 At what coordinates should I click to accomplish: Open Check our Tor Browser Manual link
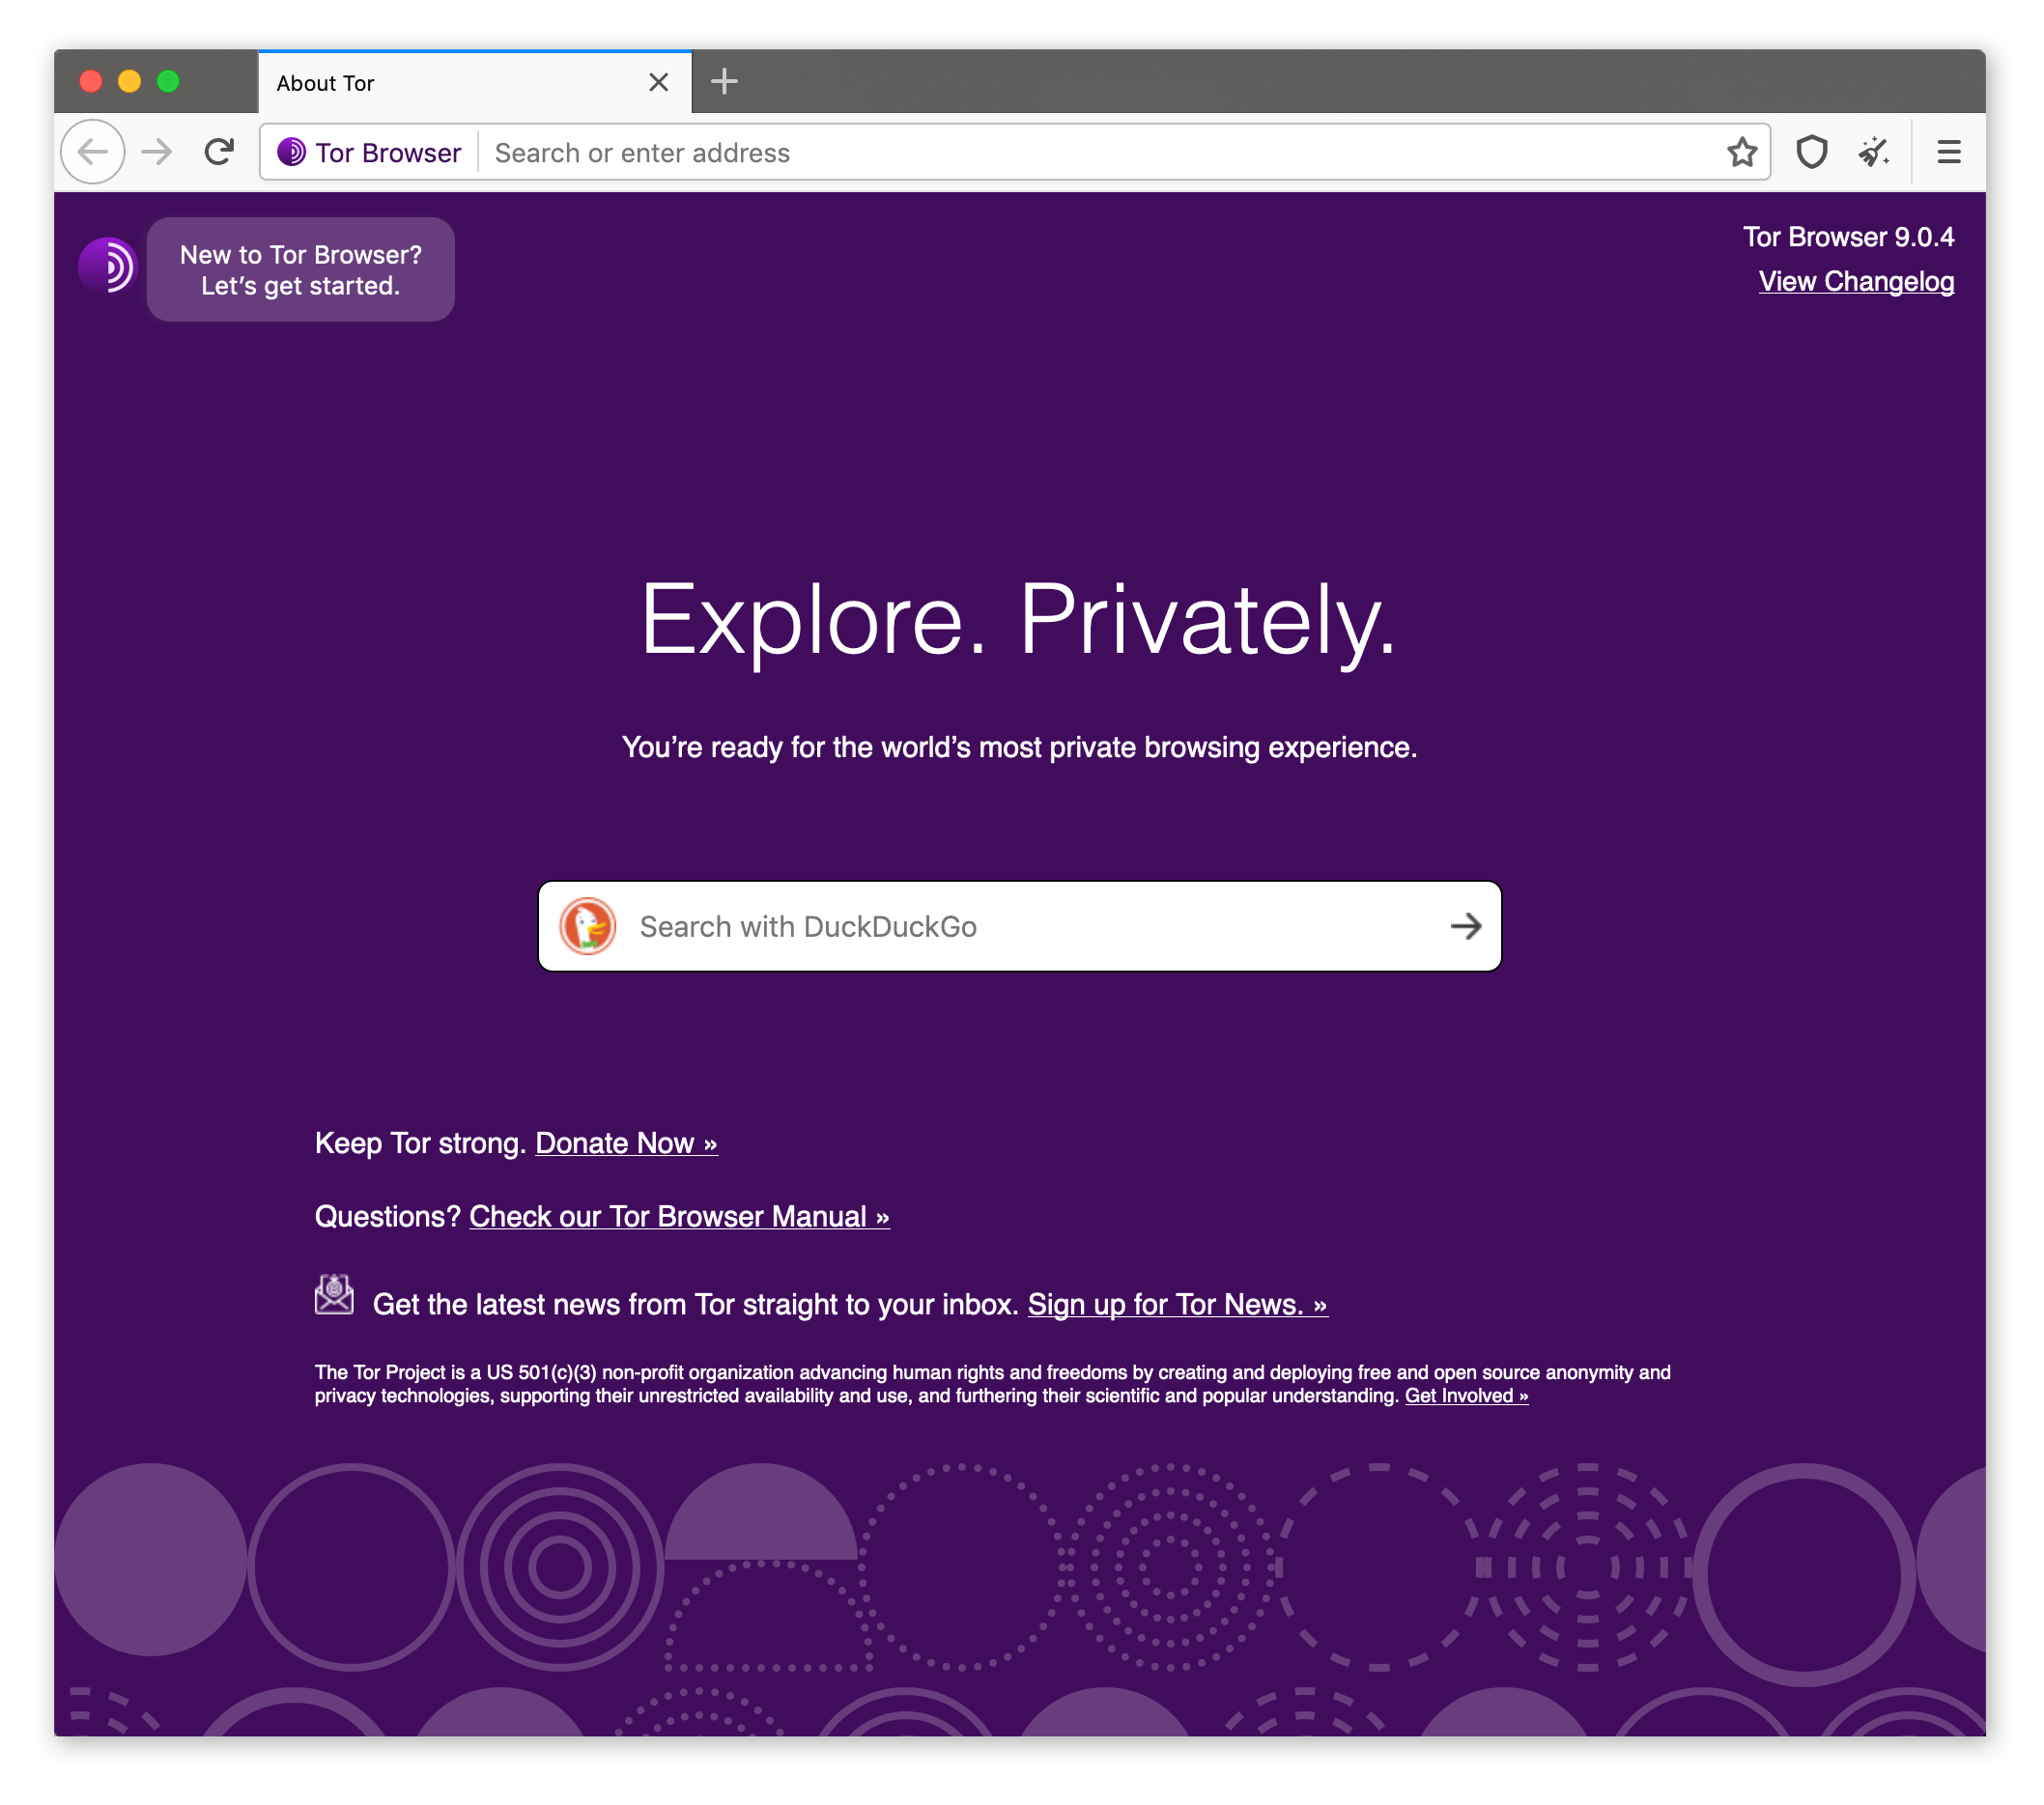680,1216
